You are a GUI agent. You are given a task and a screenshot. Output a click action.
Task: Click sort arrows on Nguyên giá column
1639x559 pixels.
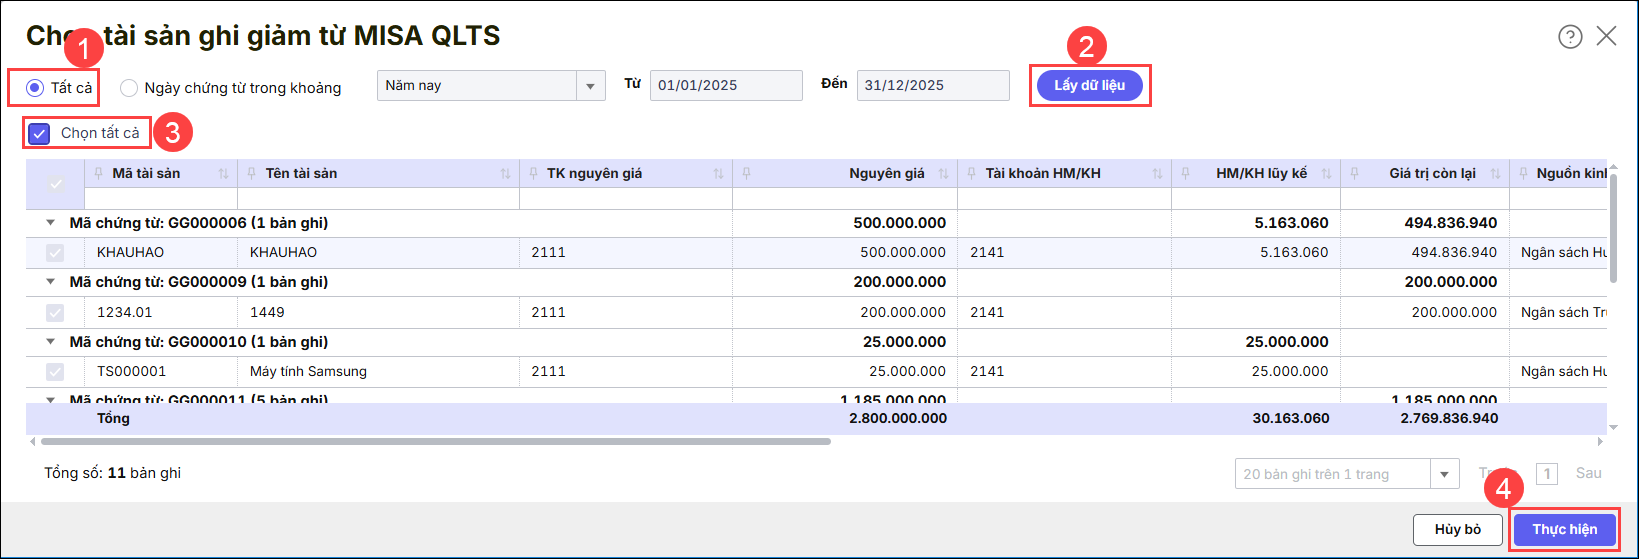tap(943, 174)
